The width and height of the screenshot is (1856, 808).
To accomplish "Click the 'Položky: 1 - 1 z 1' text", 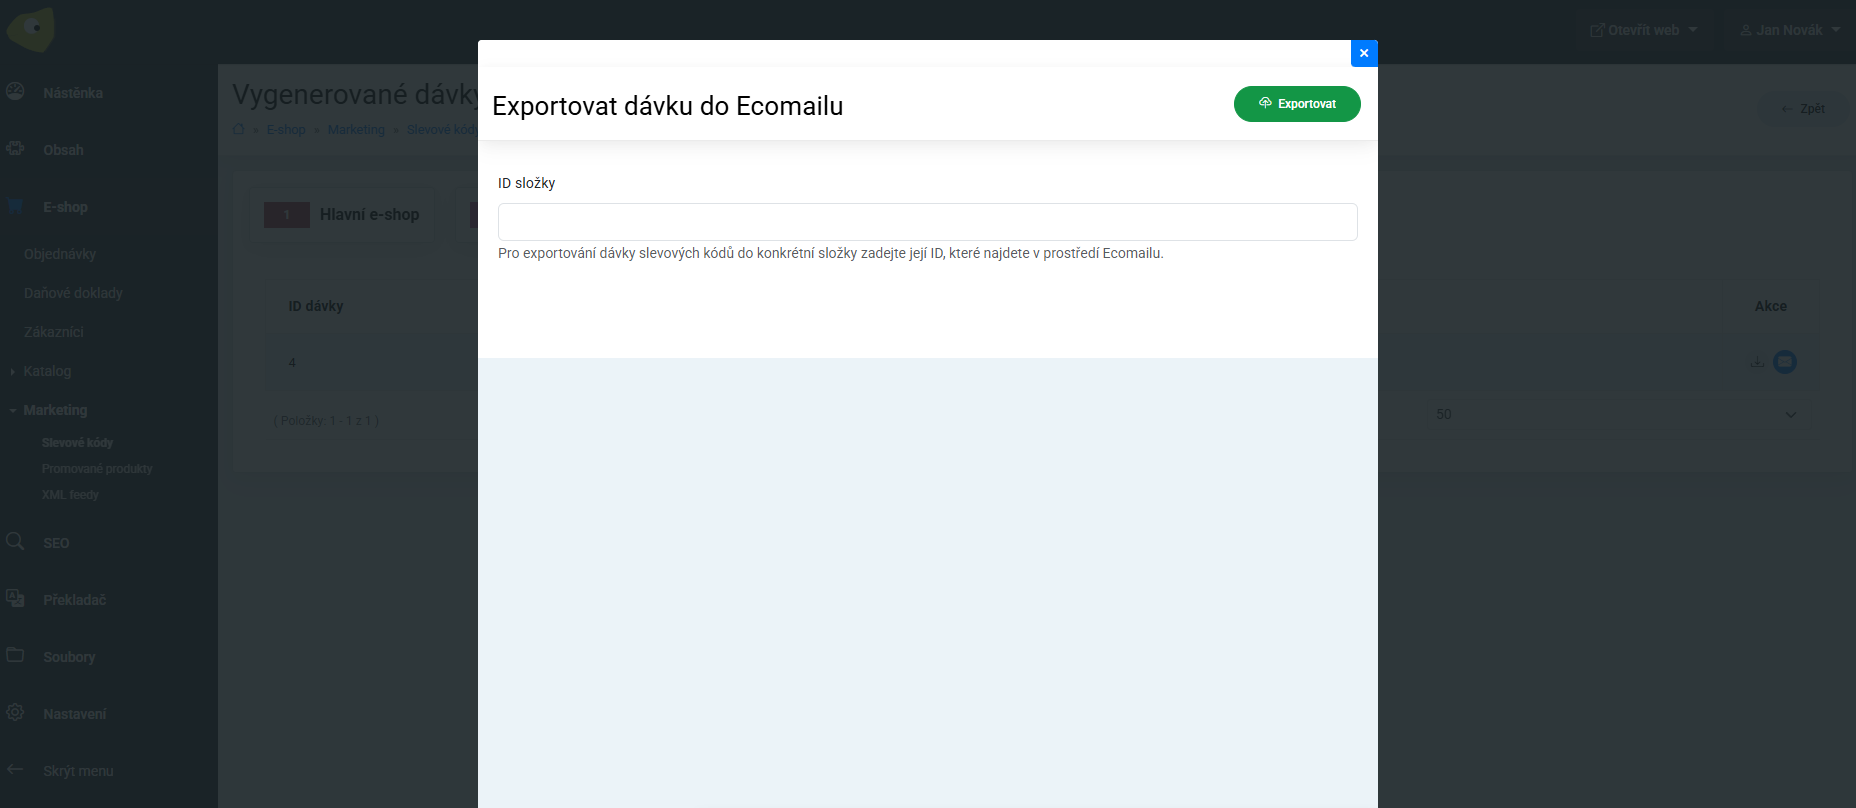I will click(x=326, y=421).
